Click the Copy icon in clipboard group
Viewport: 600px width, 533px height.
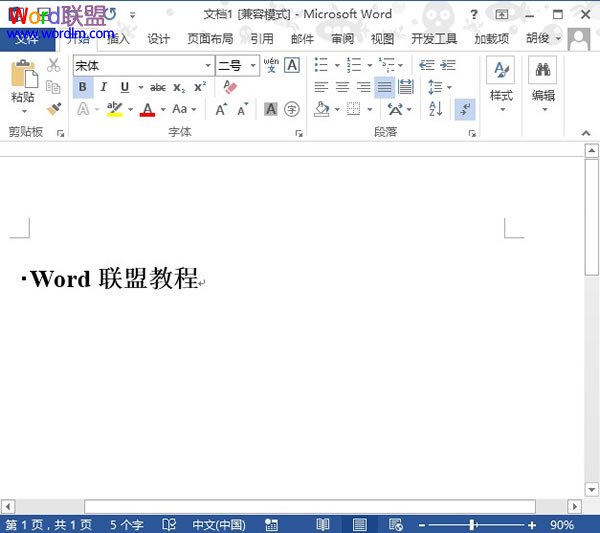click(x=53, y=87)
